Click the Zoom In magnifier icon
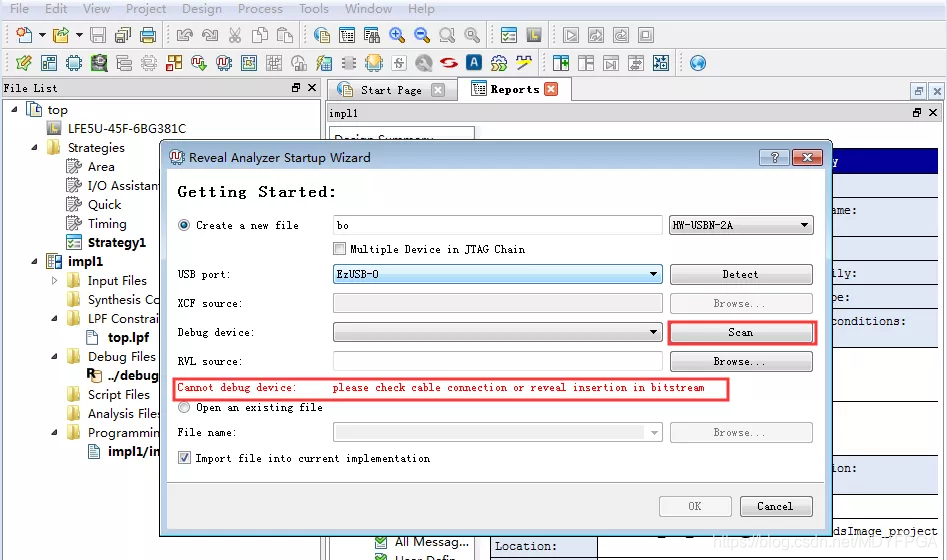The height and width of the screenshot is (560, 947). coord(397,35)
